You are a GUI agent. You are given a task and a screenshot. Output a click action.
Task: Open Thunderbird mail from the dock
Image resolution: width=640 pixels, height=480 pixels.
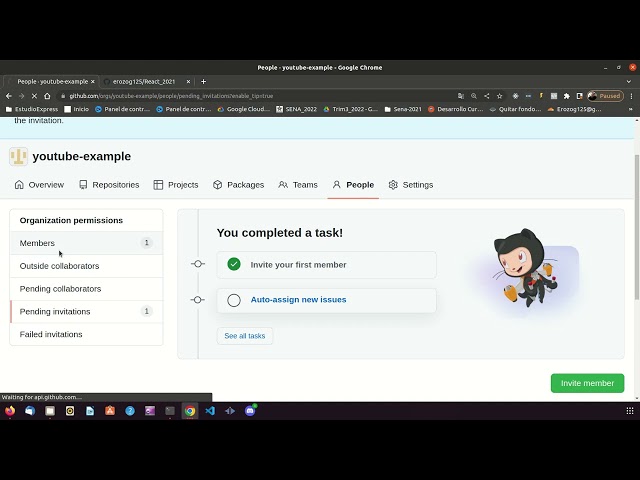coord(30,411)
